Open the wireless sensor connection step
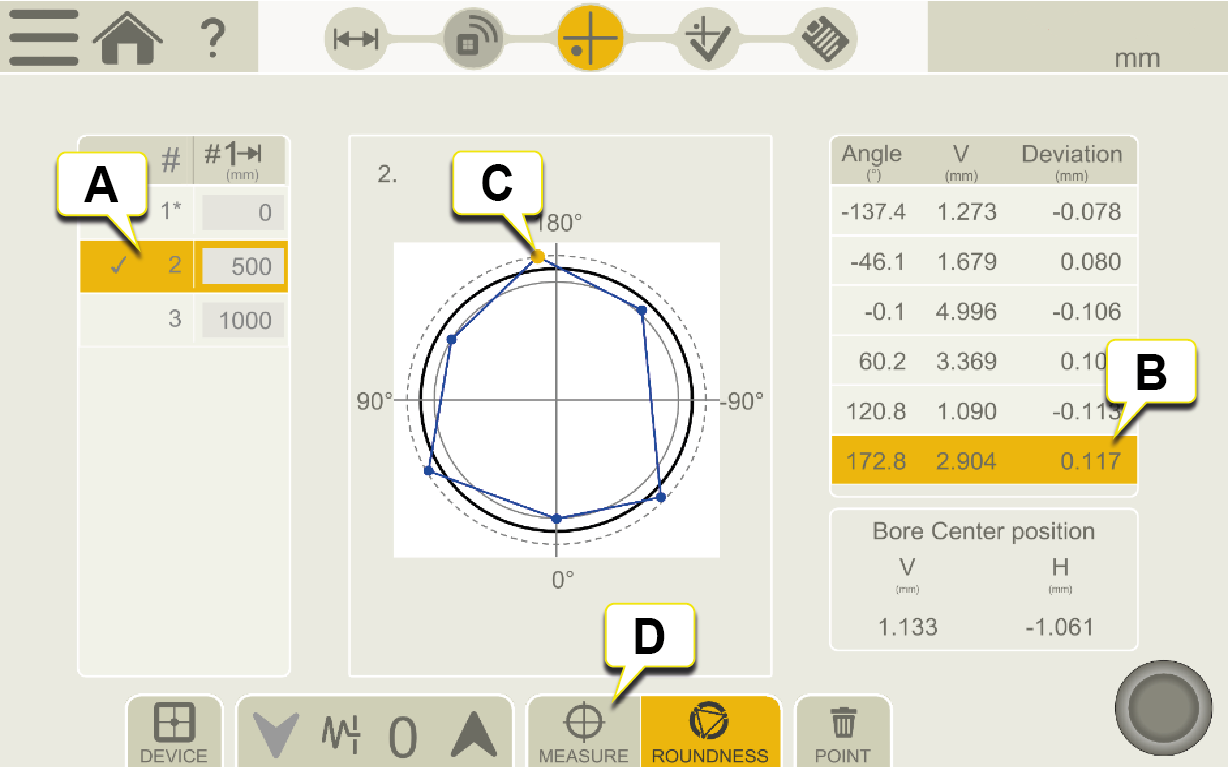 coord(473,39)
